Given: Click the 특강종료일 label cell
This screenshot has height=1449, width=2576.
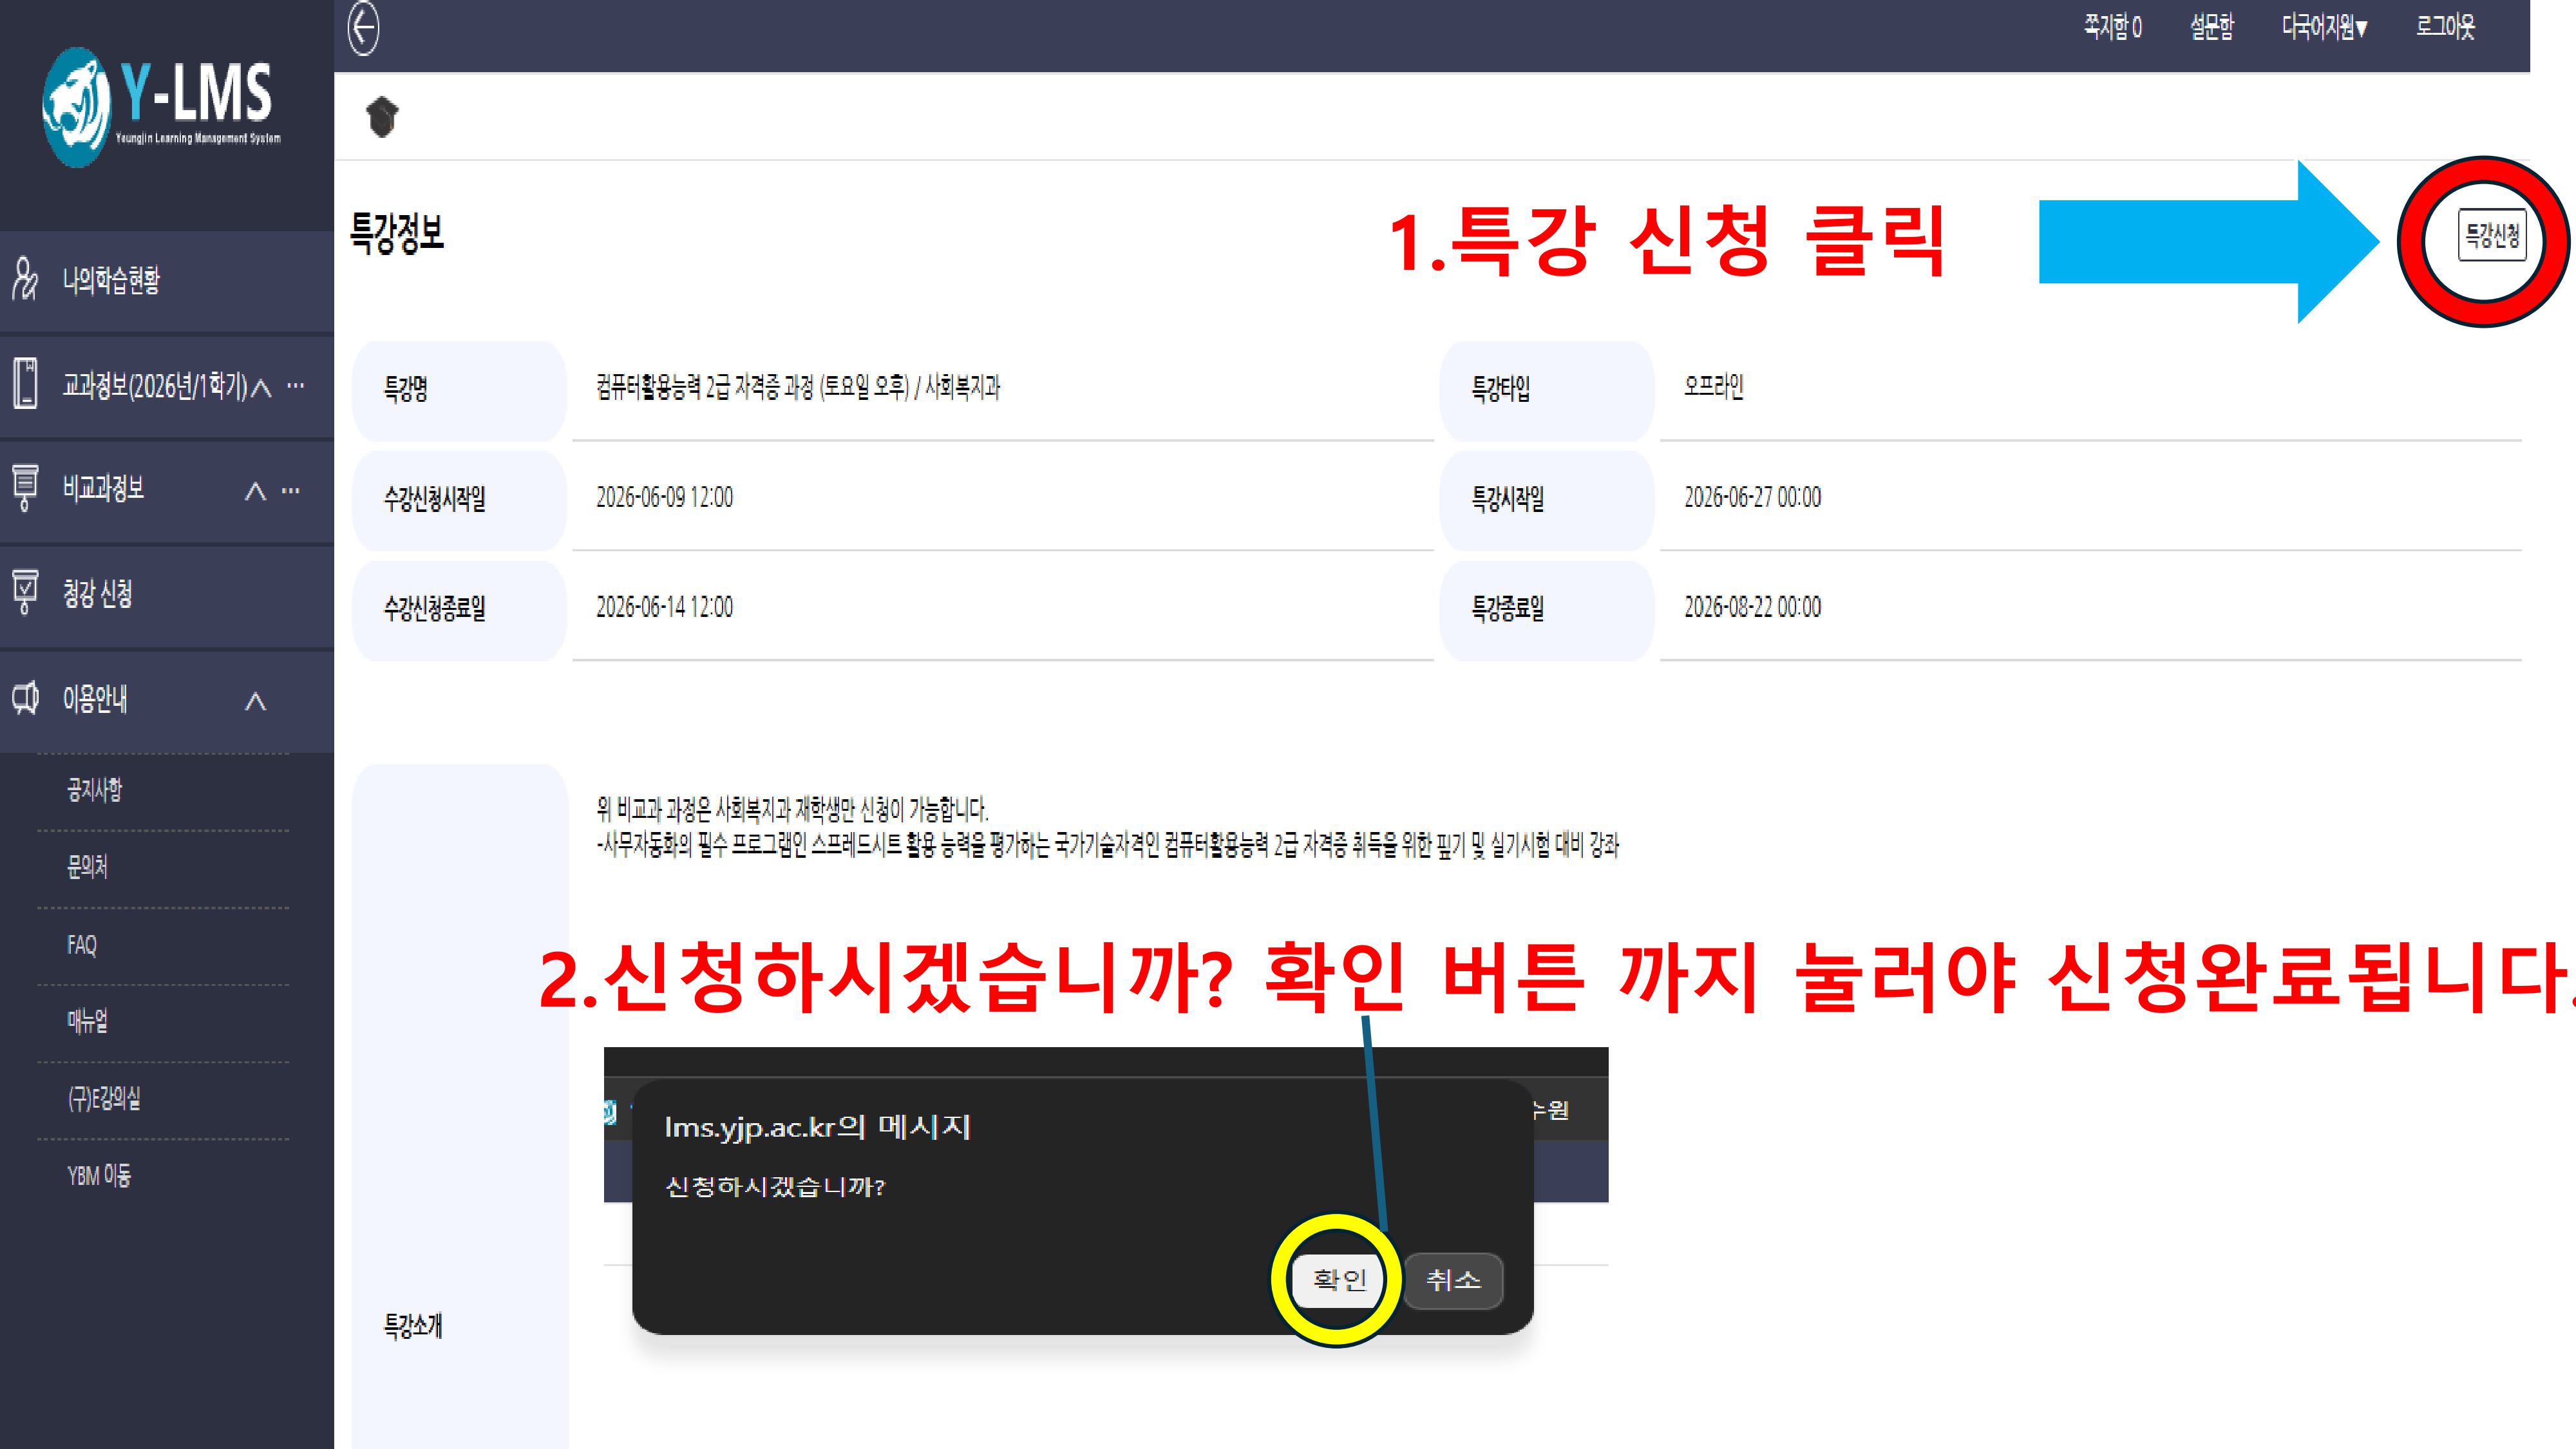Looking at the screenshot, I should [1547, 610].
